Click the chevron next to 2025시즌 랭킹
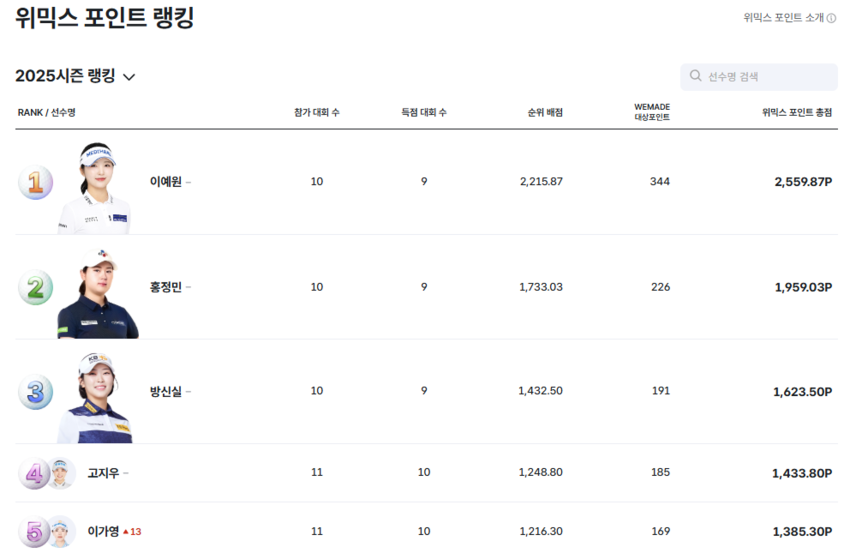The image size is (850, 553). [x=129, y=77]
